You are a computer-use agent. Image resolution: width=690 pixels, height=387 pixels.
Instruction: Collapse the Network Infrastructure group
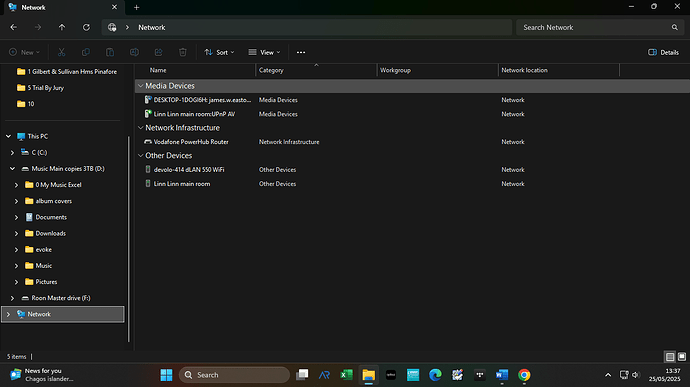tap(140, 128)
